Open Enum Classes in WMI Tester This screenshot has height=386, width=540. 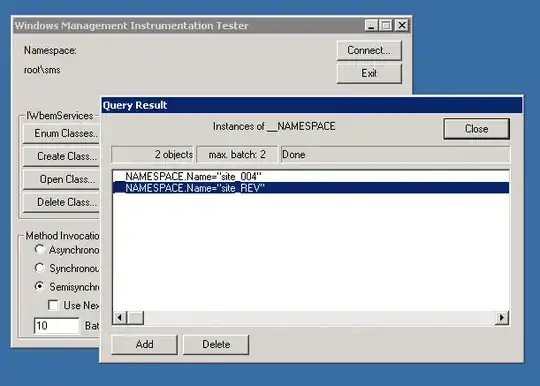61,134
